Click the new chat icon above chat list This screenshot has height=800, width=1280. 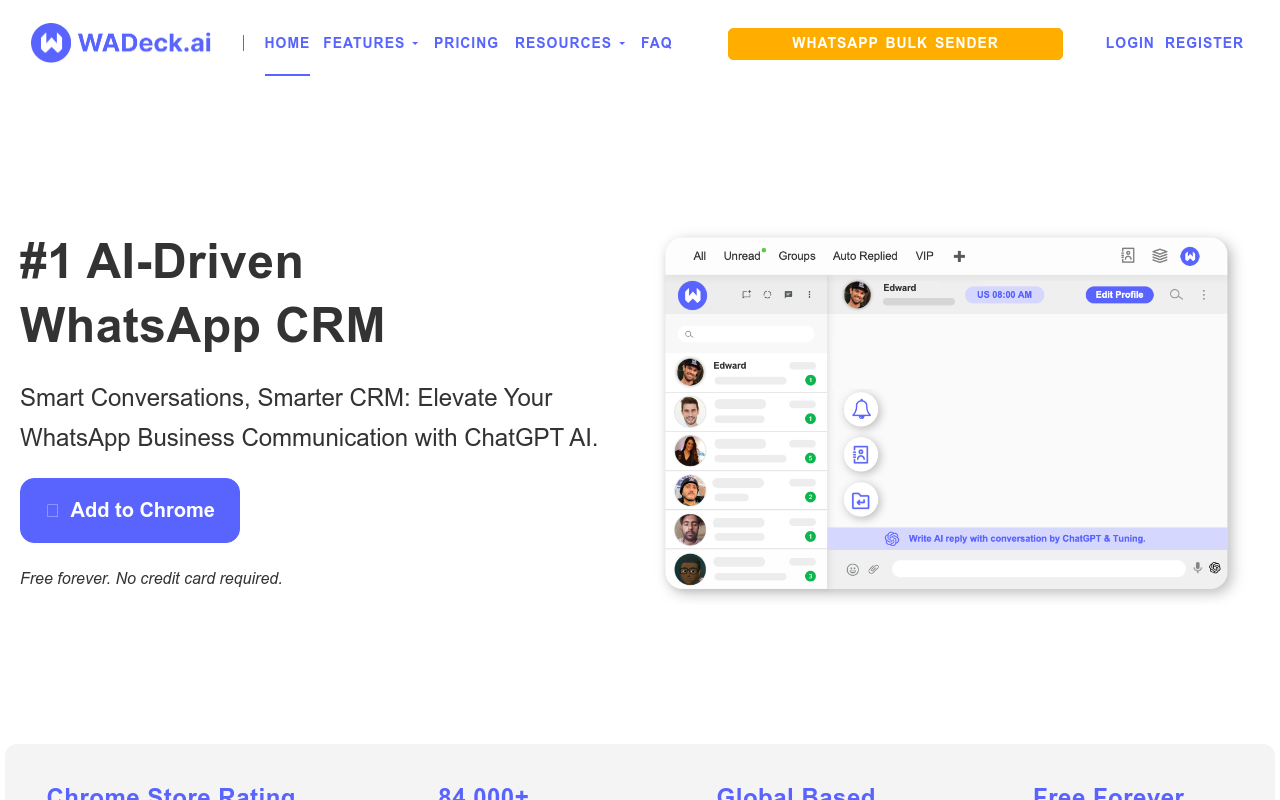point(789,295)
